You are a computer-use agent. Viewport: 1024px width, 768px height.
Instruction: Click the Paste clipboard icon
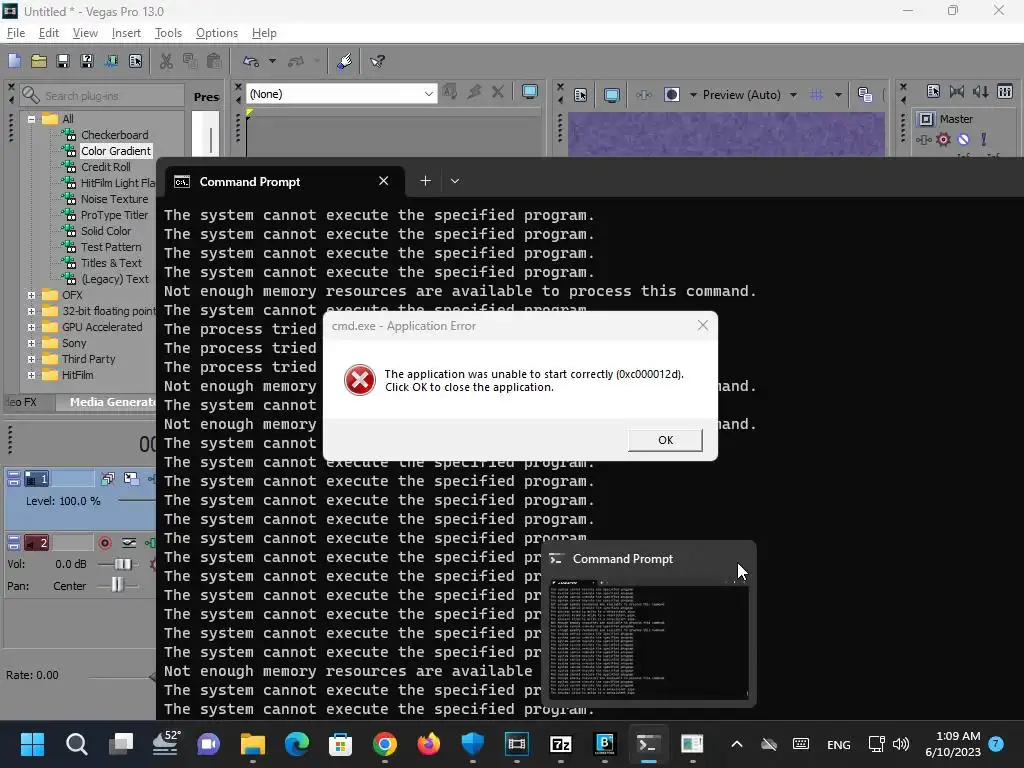pyautogui.click(x=214, y=61)
